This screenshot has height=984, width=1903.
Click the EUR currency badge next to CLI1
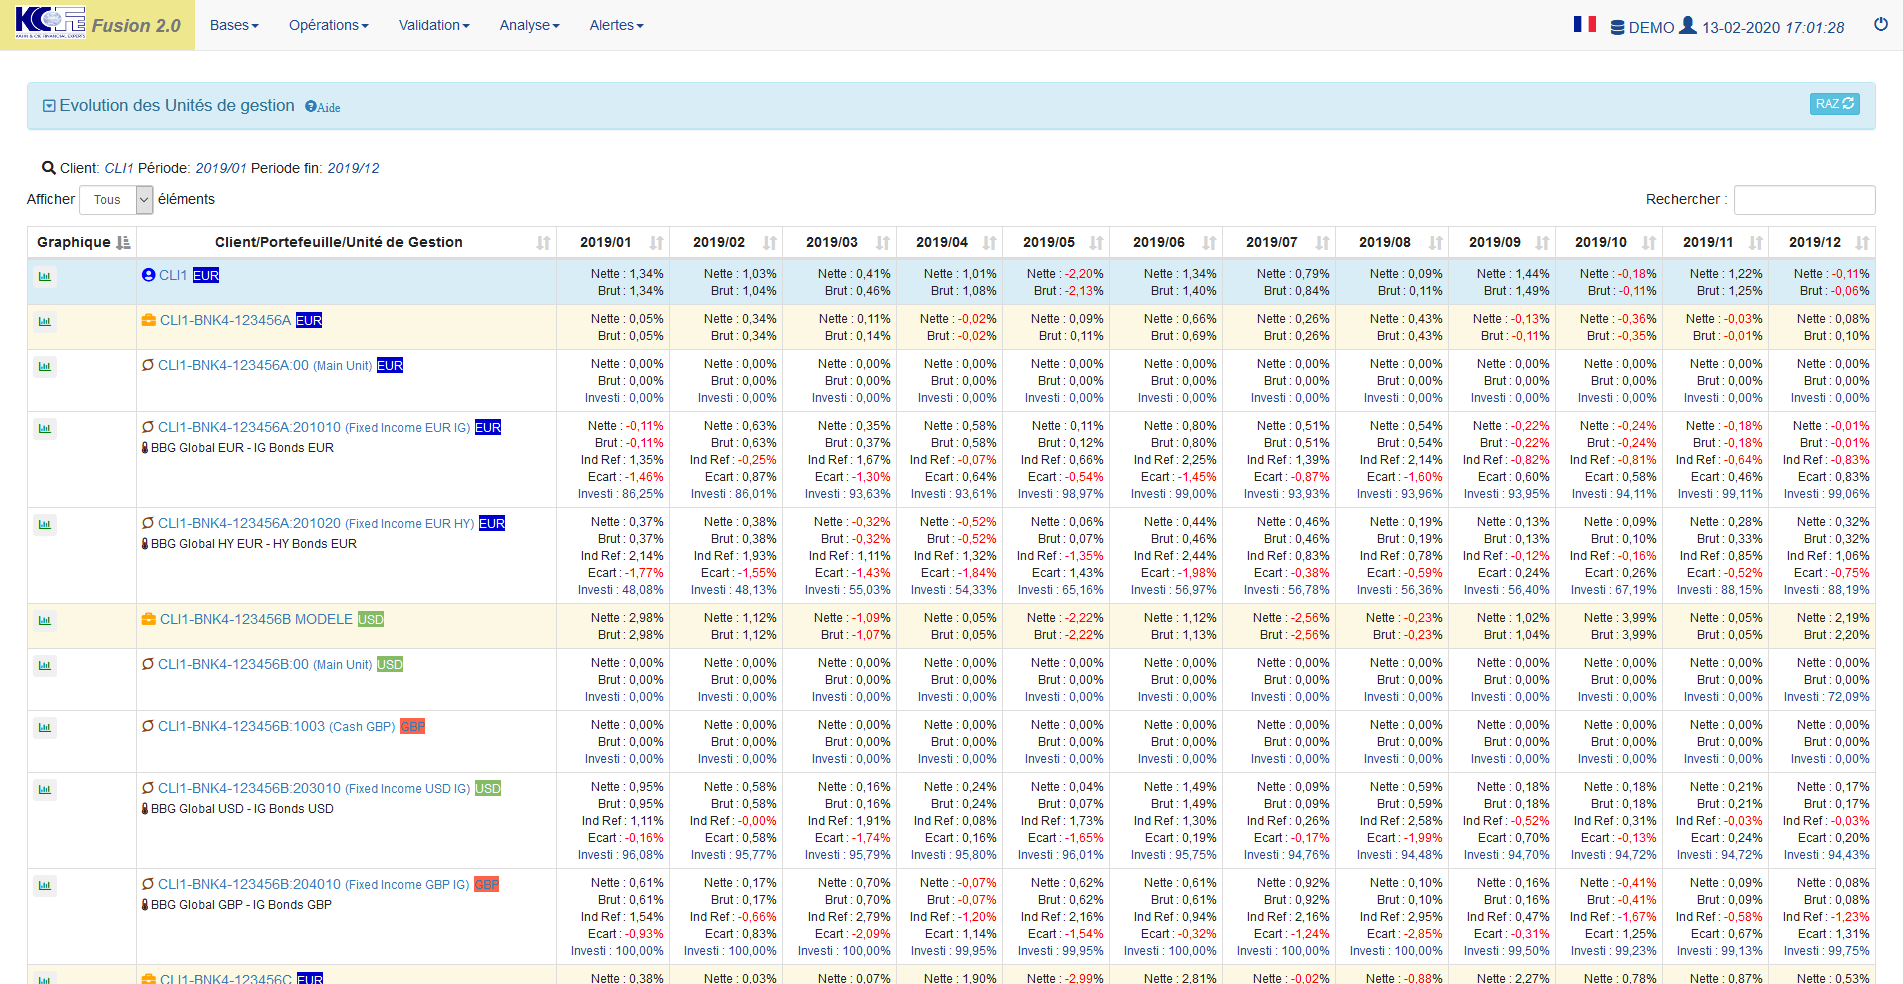coord(206,275)
